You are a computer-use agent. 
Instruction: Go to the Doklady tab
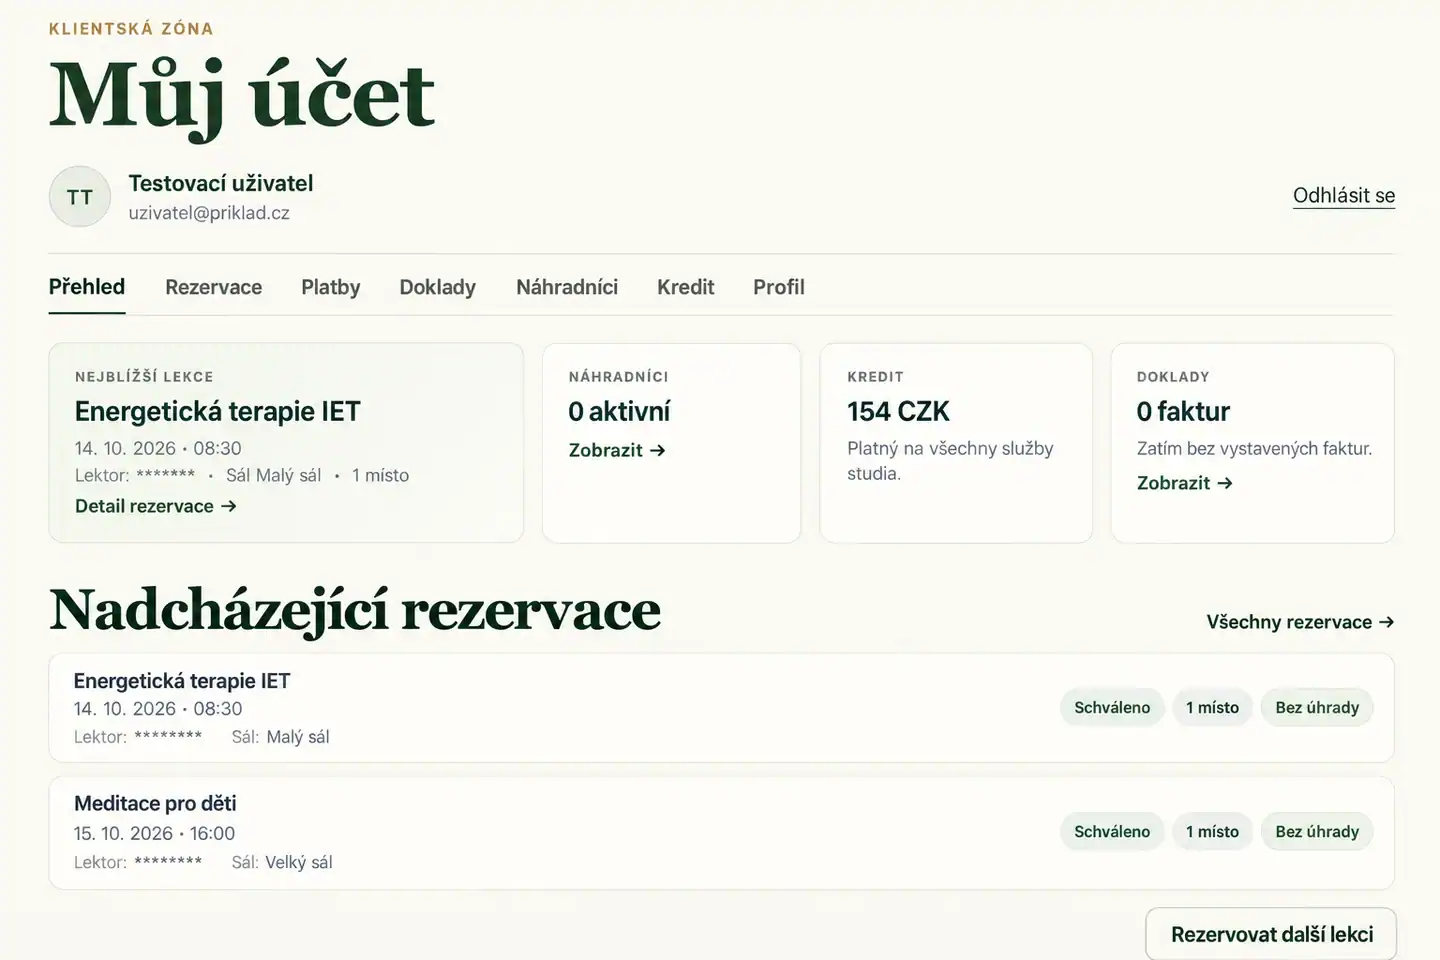tap(437, 287)
